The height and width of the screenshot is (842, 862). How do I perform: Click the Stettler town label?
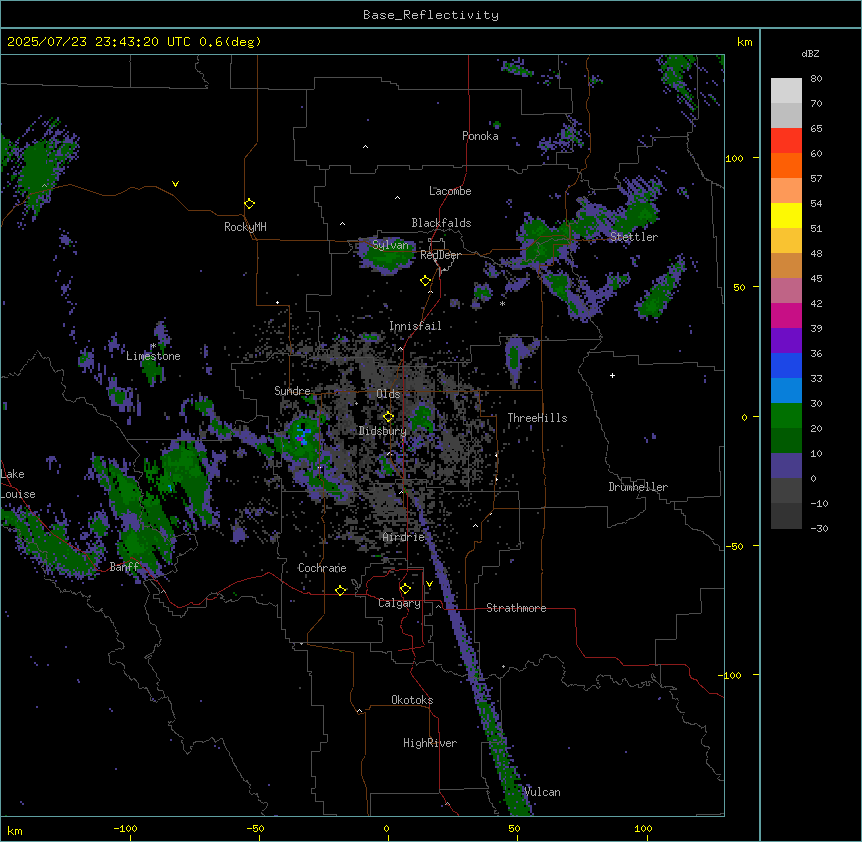point(634,237)
